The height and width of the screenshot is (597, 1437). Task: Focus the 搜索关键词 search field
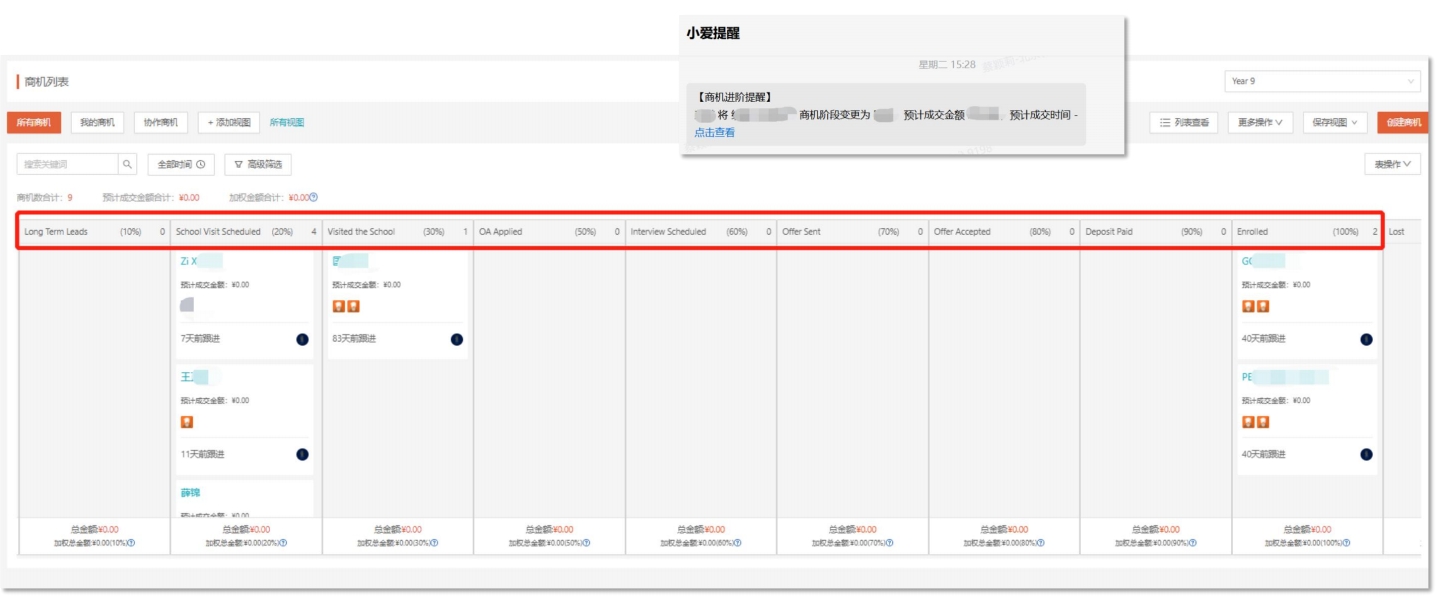[x=68, y=164]
